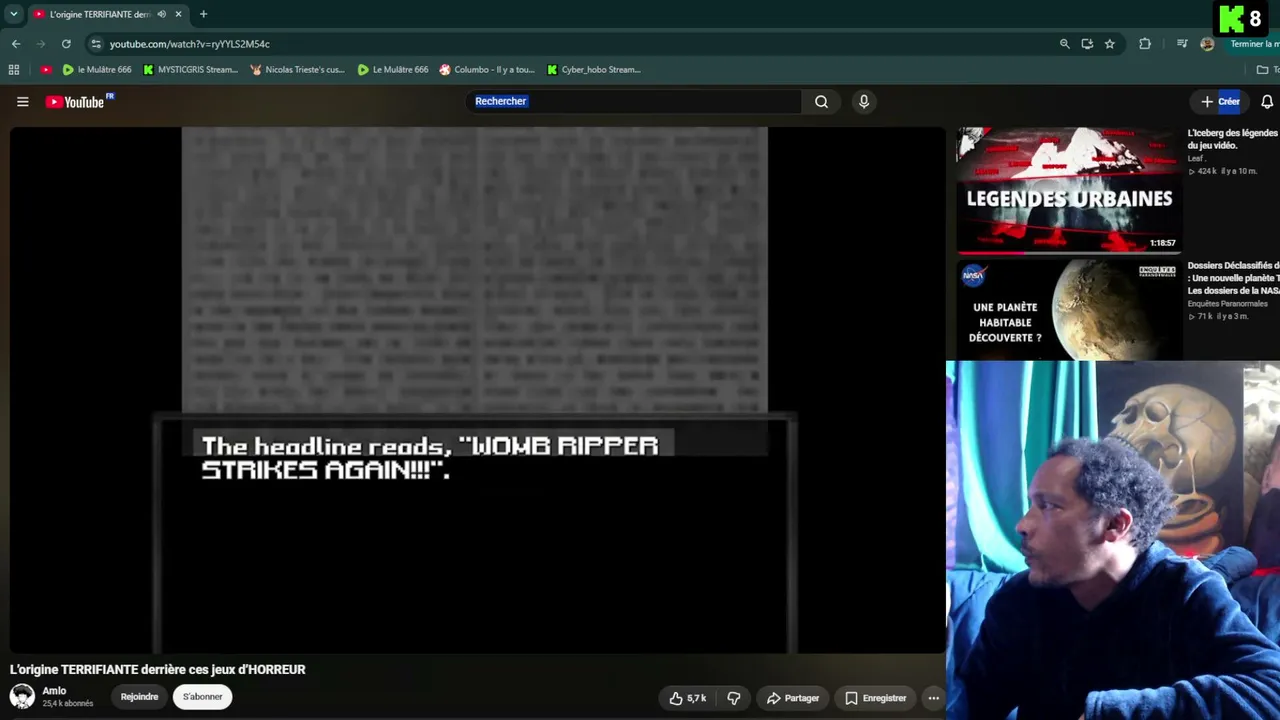Open the 'Enquêtes Paranormales' channel name

1227,304
